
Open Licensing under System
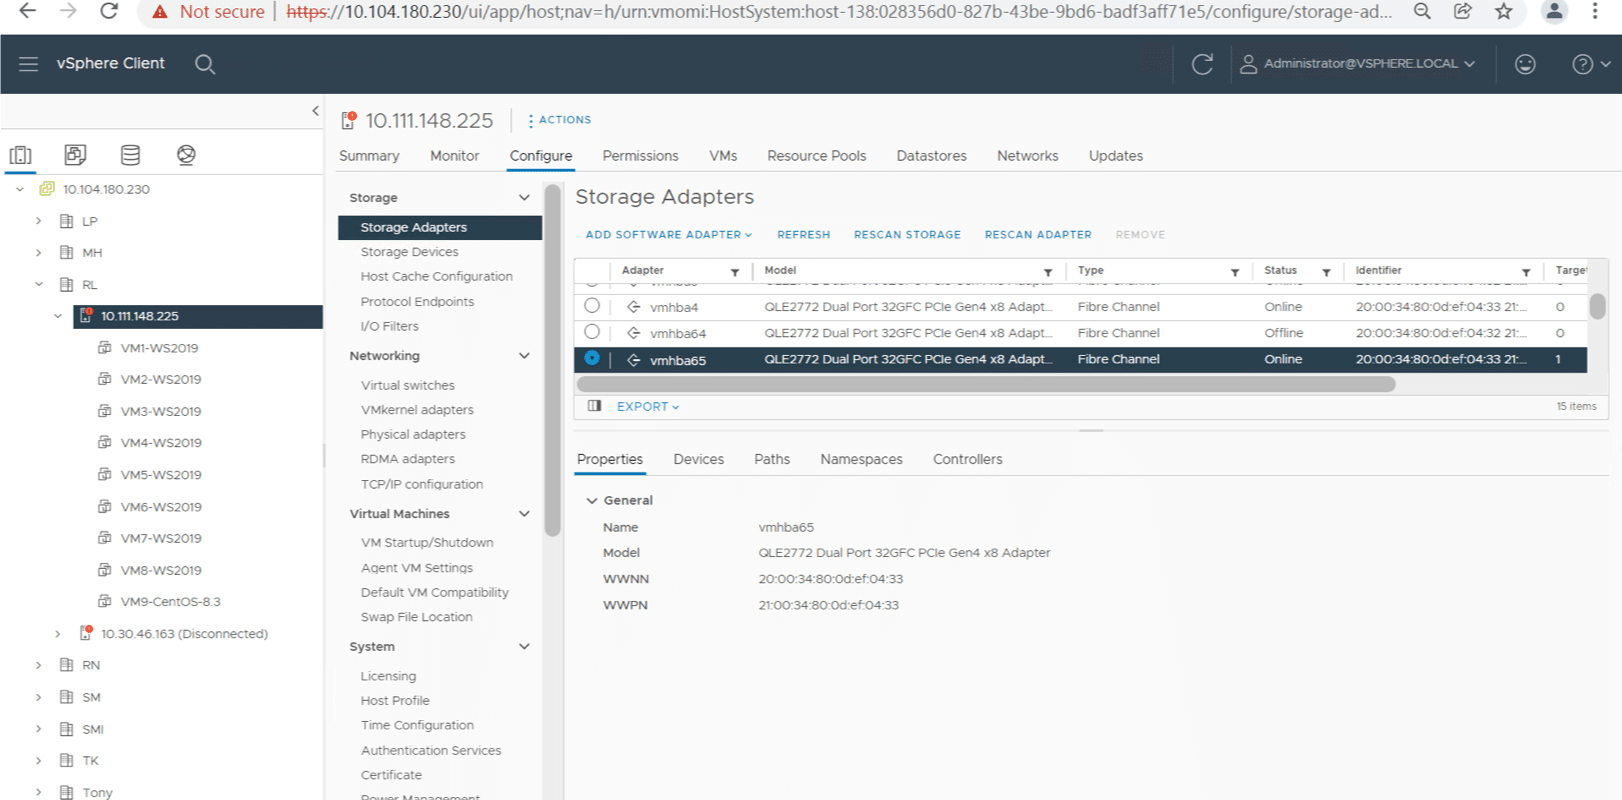coord(388,676)
